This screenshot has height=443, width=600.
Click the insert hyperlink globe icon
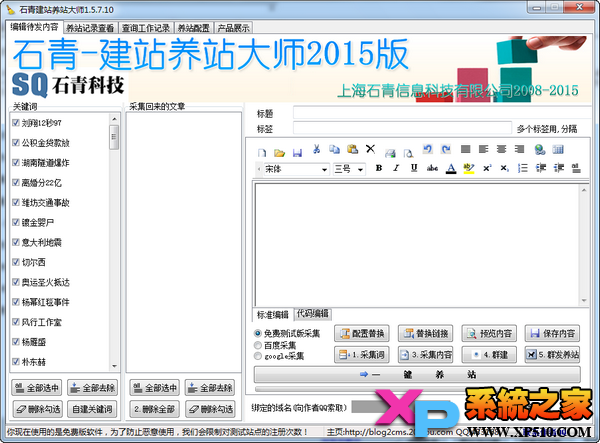tap(540, 149)
